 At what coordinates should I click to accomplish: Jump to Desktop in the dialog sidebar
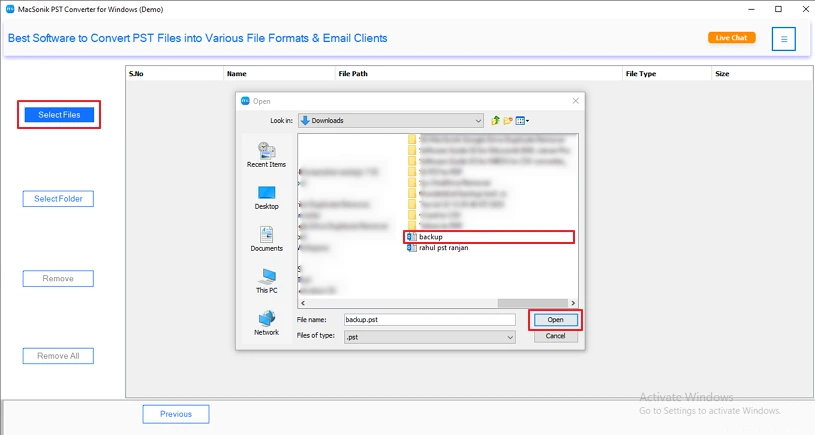tap(266, 197)
